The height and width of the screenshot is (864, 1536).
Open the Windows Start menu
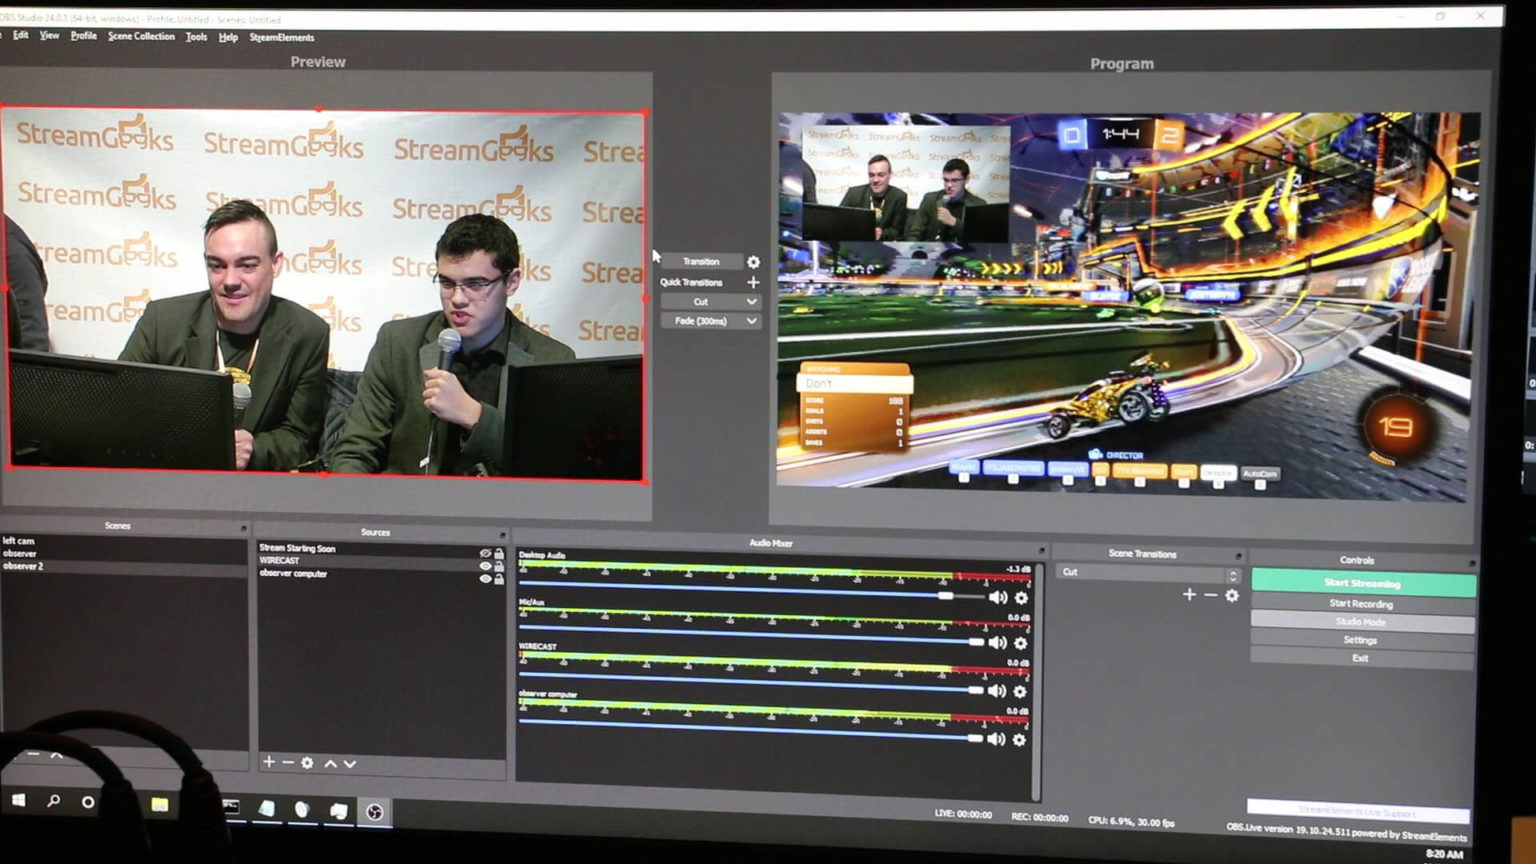[19, 800]
